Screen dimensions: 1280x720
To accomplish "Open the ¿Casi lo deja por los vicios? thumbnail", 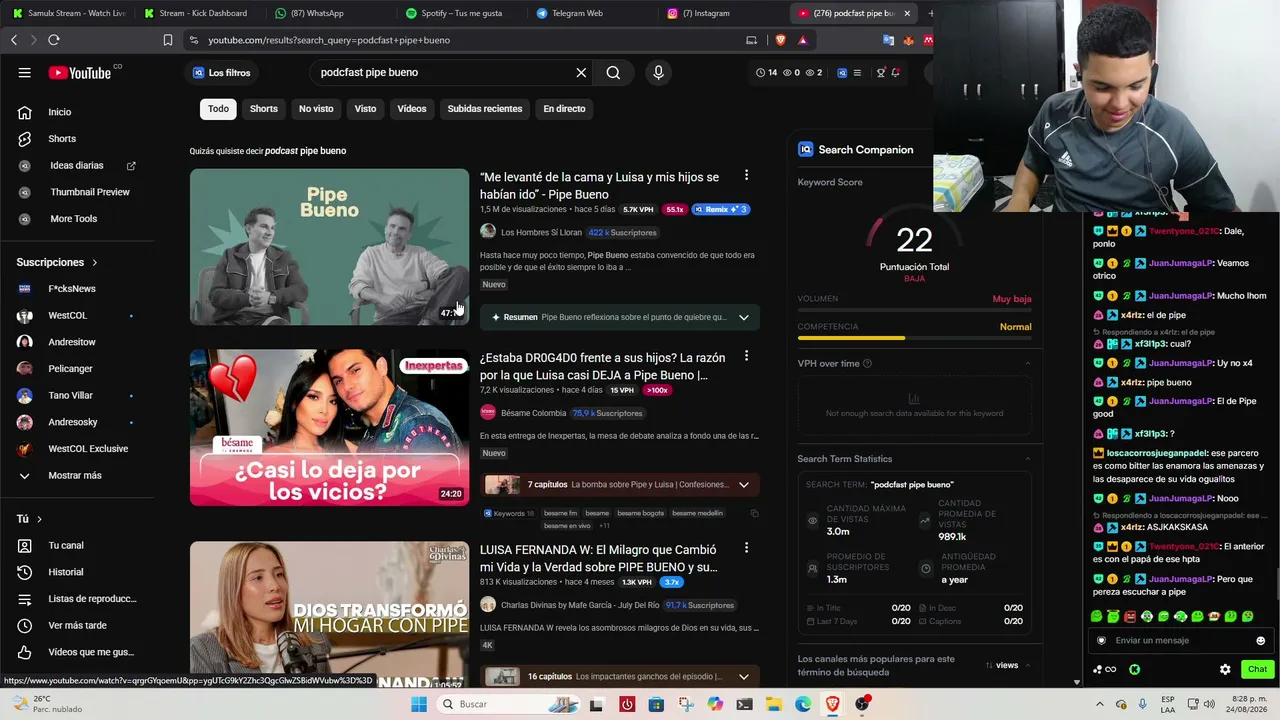I will click(329, 427).
